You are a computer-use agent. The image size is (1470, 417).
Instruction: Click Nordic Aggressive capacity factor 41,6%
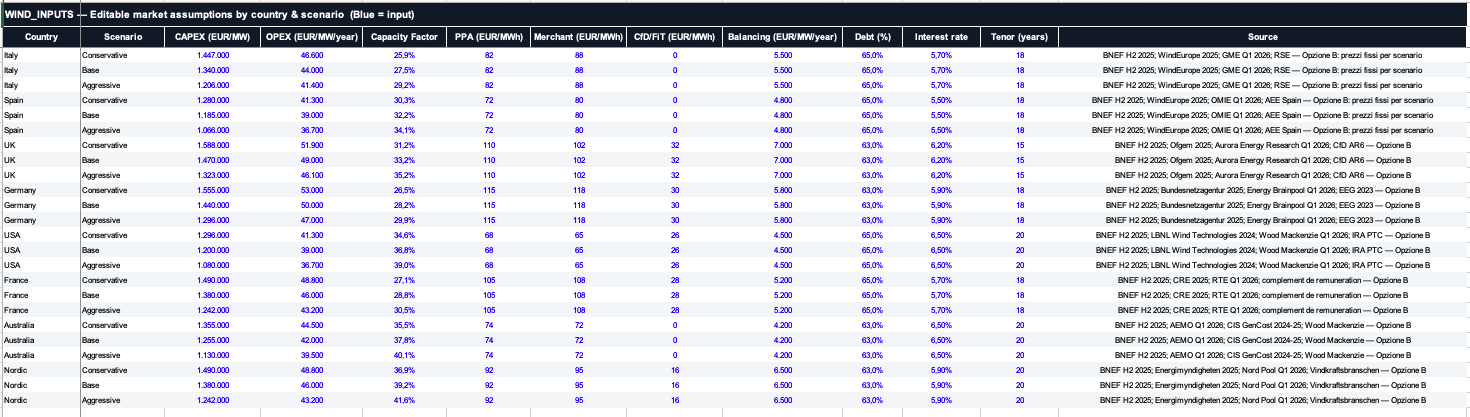point(404,400)
